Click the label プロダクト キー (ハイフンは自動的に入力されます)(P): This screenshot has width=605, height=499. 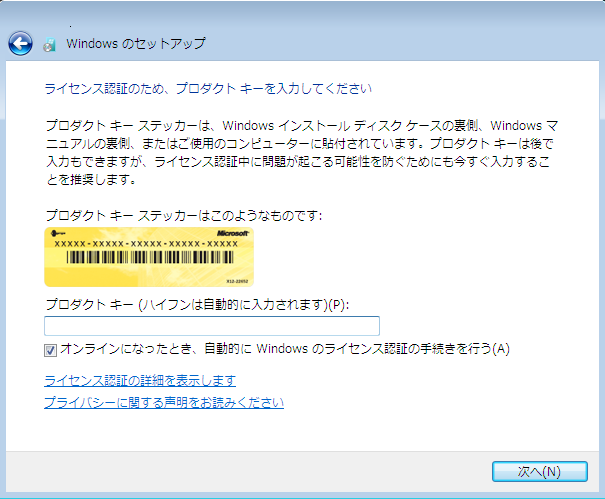197,304
